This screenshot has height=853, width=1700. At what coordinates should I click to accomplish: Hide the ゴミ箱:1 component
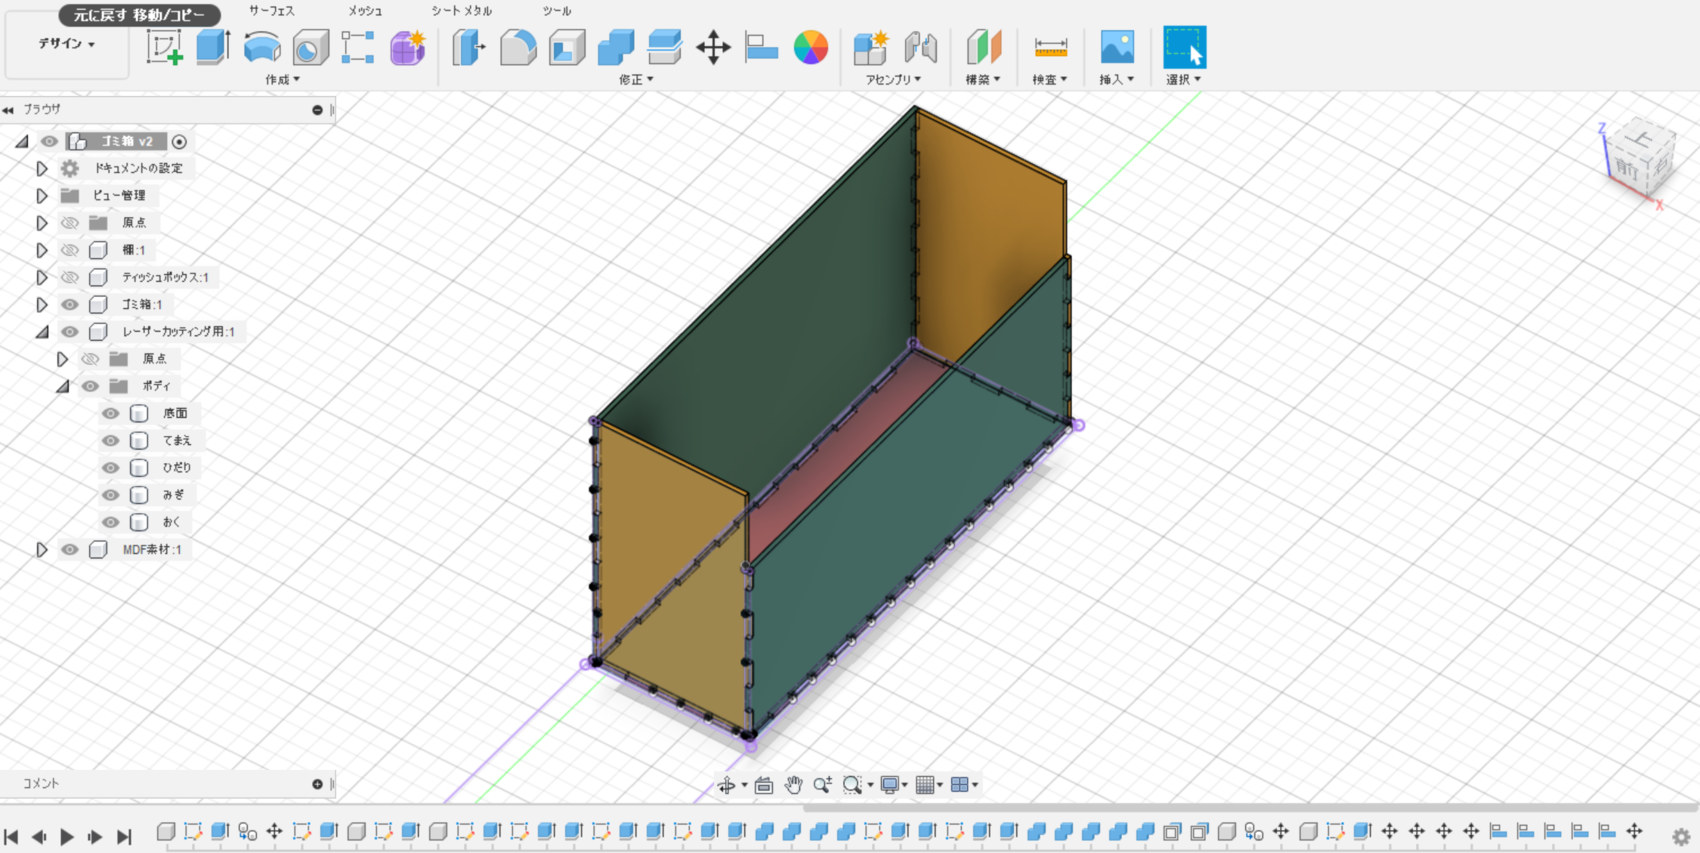[x=70, y=304]
